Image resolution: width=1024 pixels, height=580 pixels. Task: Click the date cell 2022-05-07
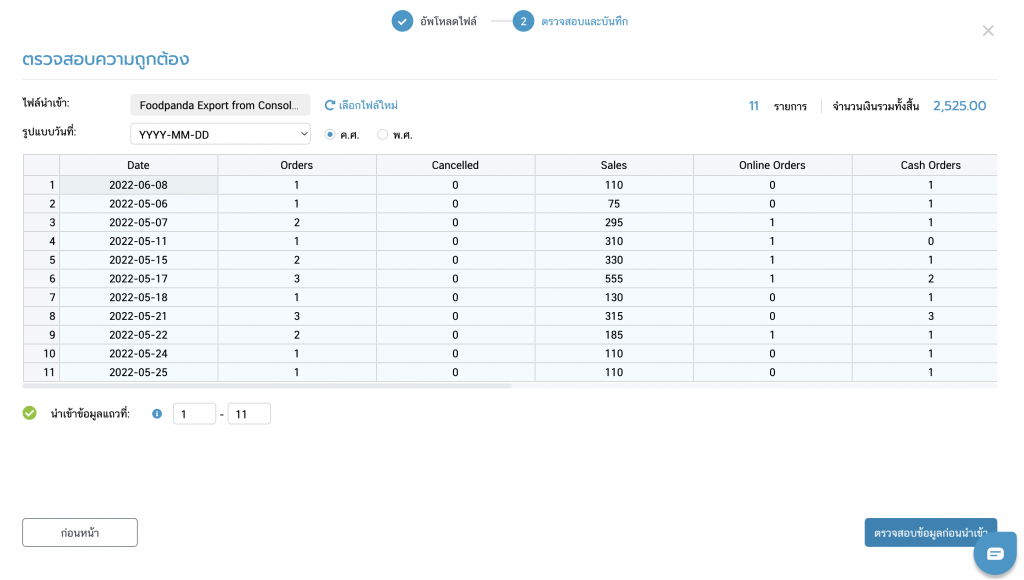138,222
